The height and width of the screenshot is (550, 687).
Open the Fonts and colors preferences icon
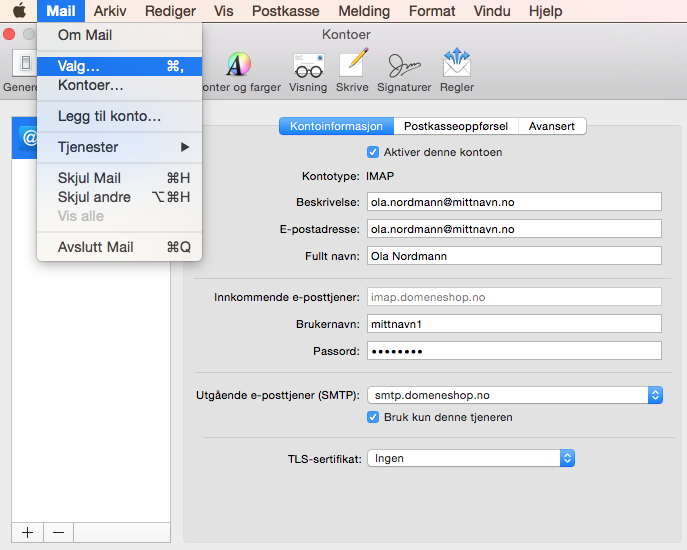pos(239,66)
